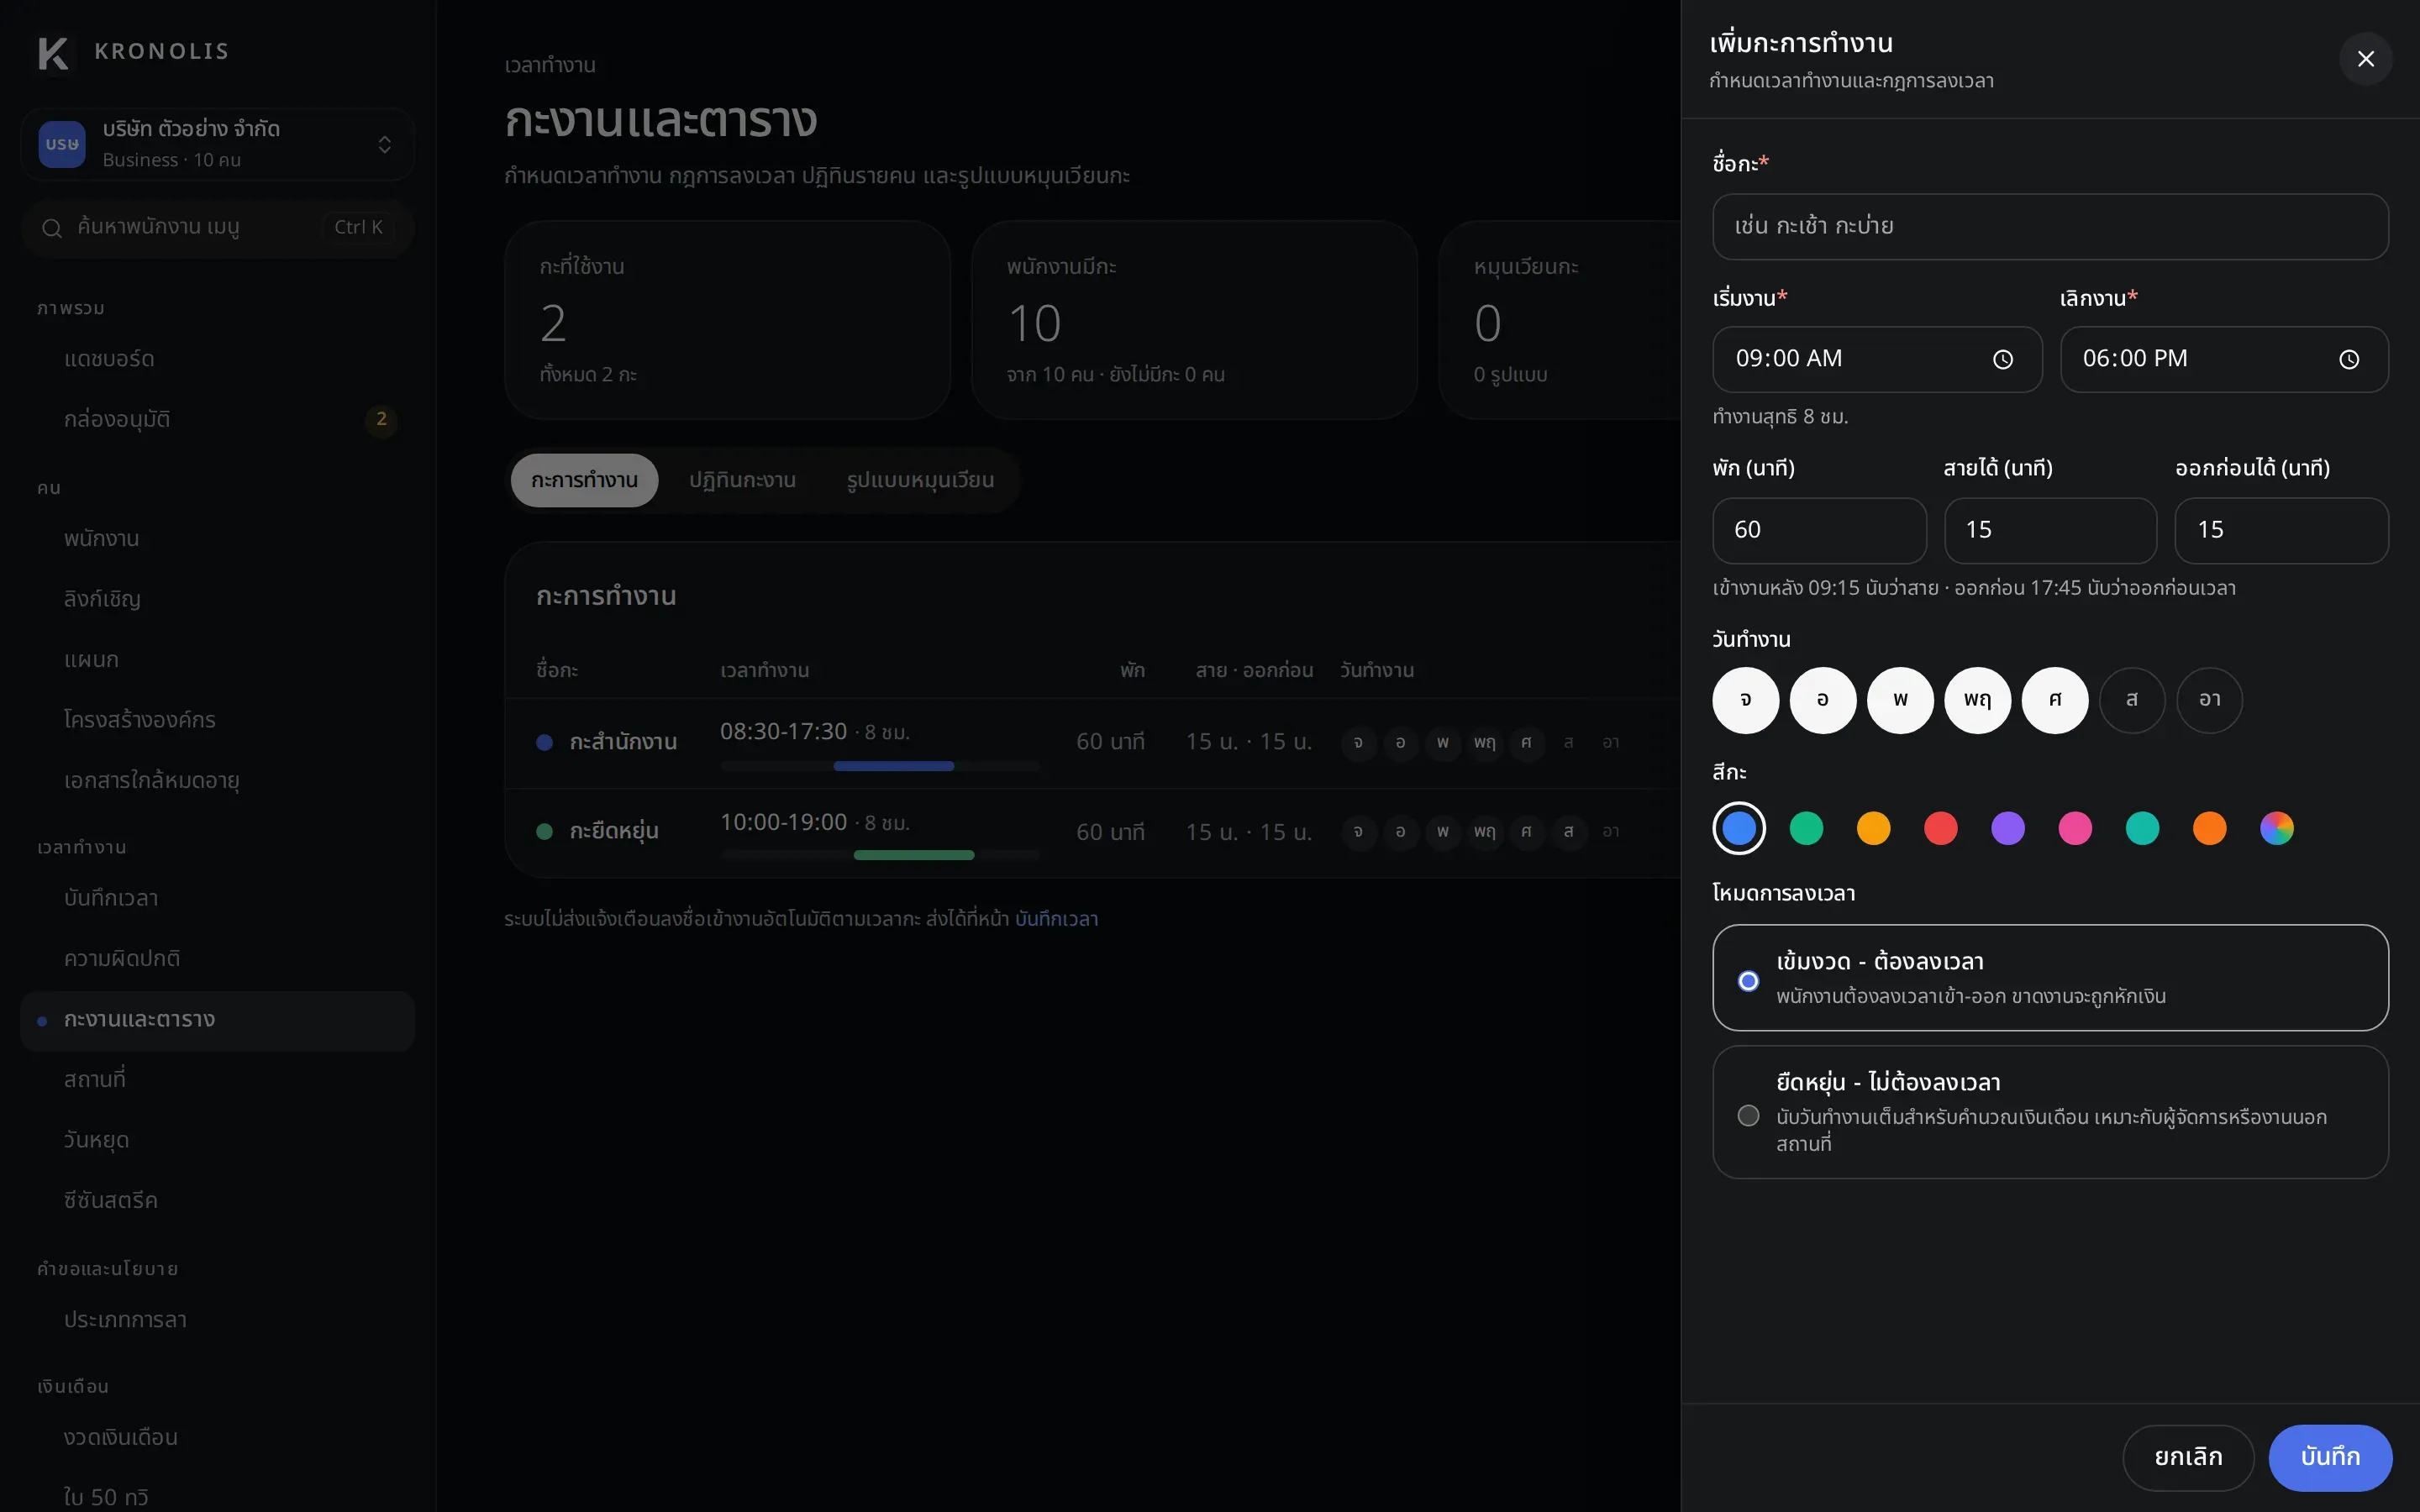2420x1512 pixels.
Task: Enable อา (Sunday) working day
Action: coord(2209,700)
